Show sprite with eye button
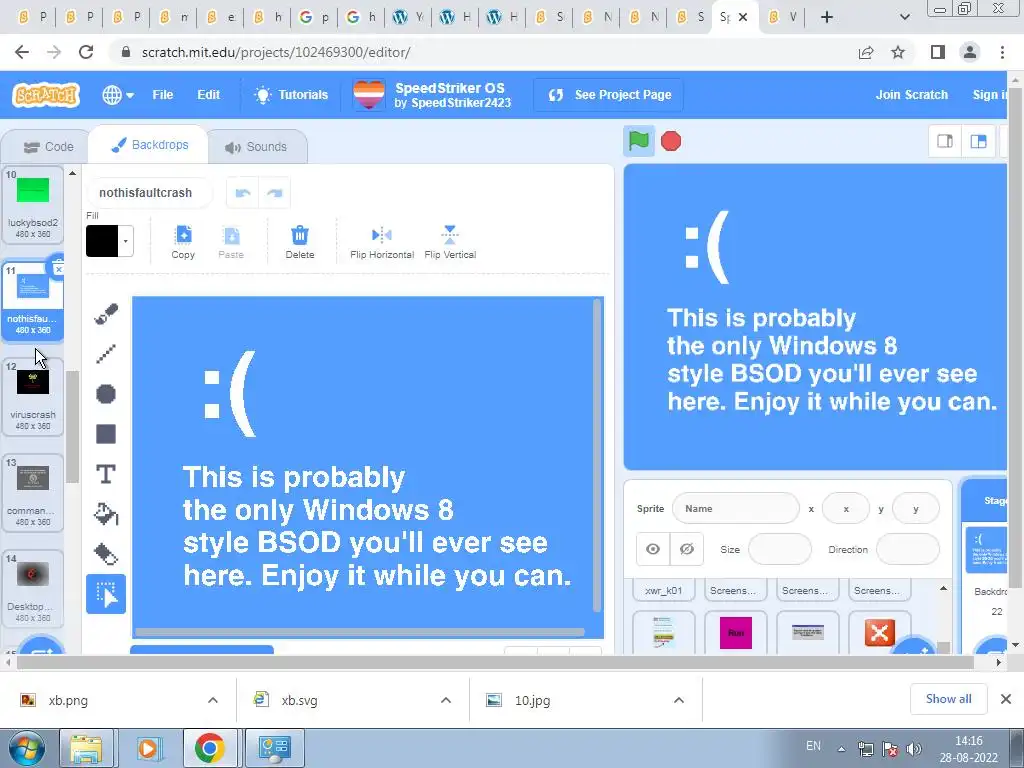 pos(653,549)
